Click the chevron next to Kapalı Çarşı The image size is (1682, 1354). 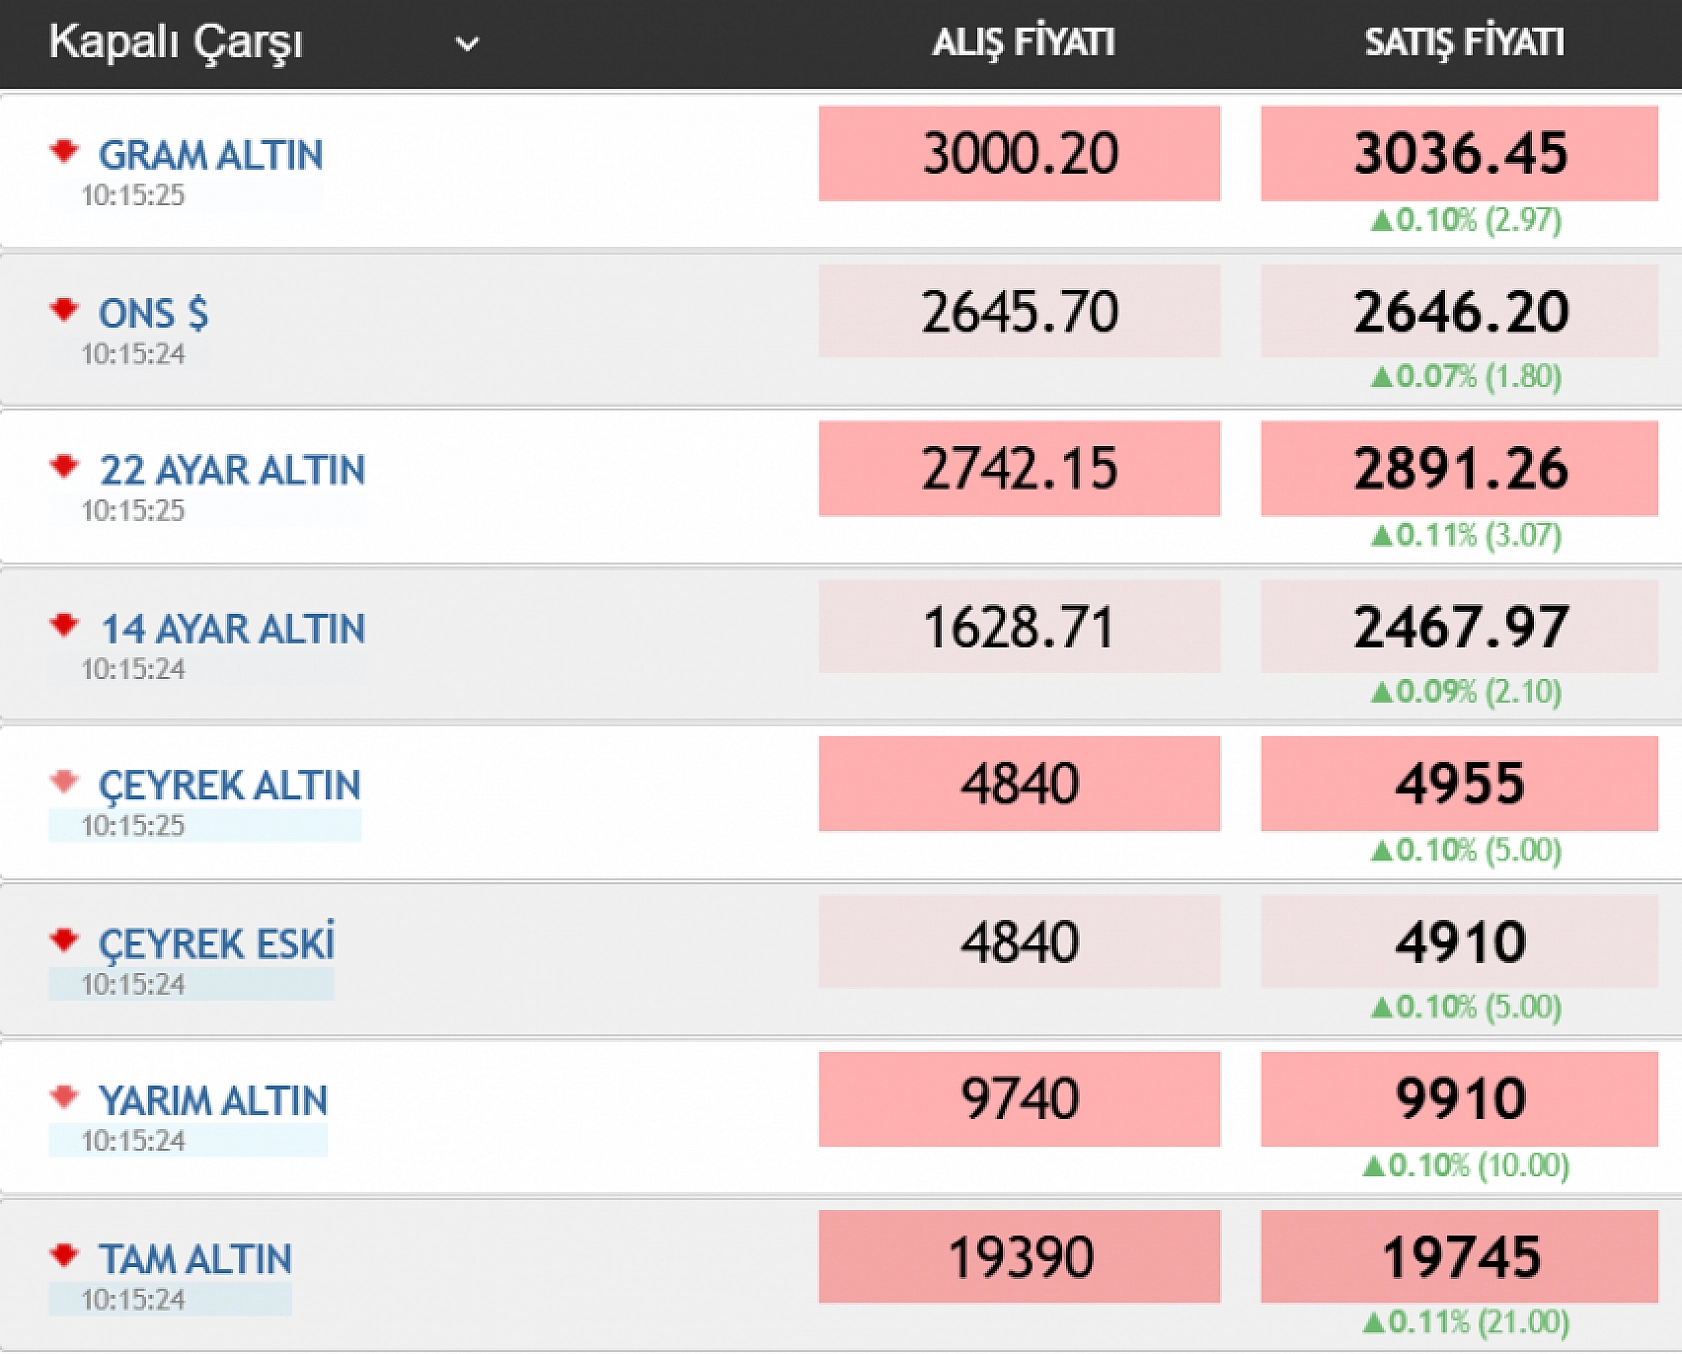tap(467, 44)
